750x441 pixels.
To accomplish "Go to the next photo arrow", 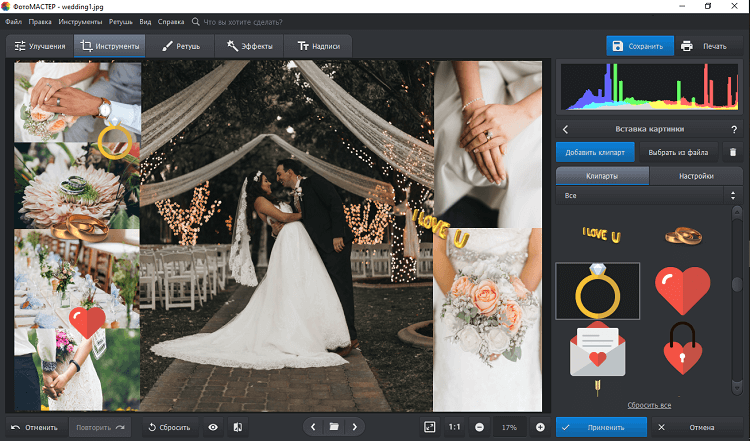I will (x=354, y=427).
